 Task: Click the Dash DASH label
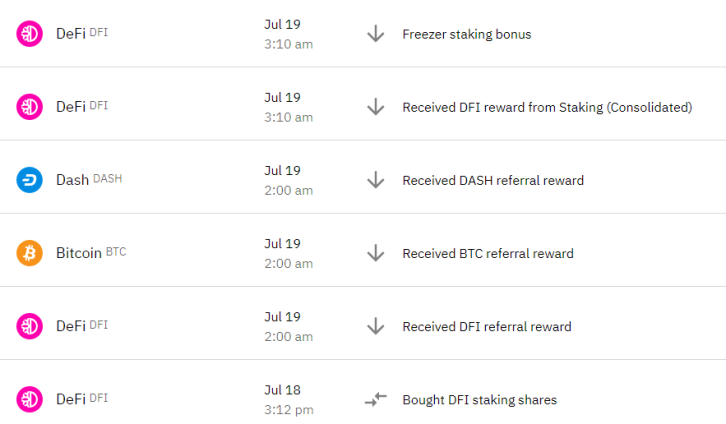pos(89,180)
